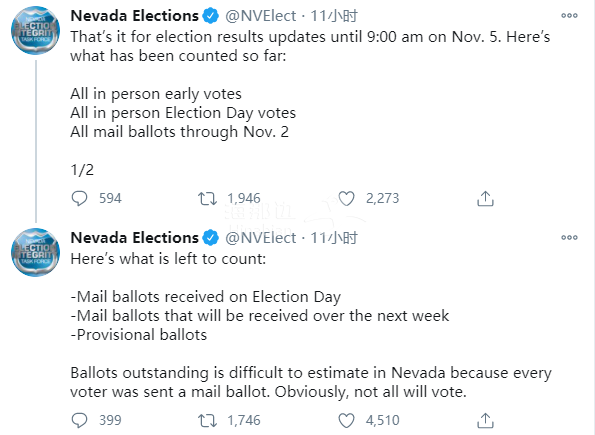Click the second tweet's profile avatar
Viewport: 595px width, 435px height.
35,252
